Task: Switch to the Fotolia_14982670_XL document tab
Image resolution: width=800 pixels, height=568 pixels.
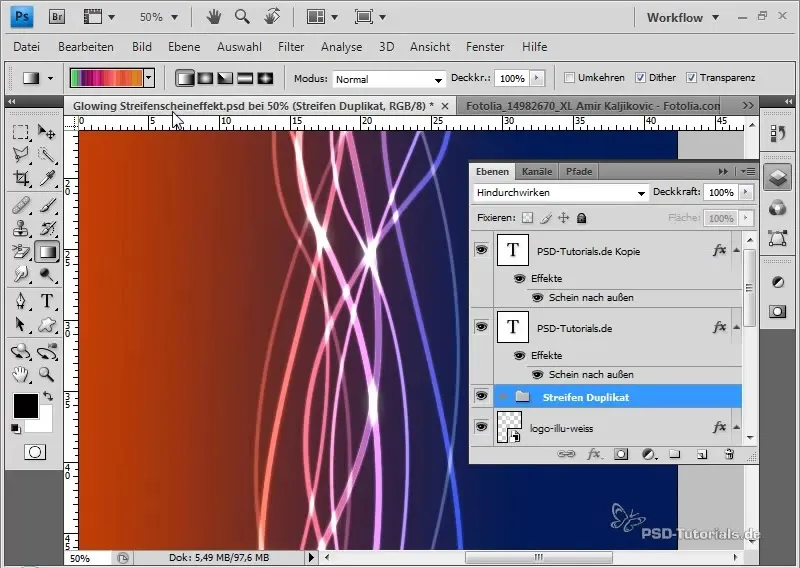Action: point(593,106)
